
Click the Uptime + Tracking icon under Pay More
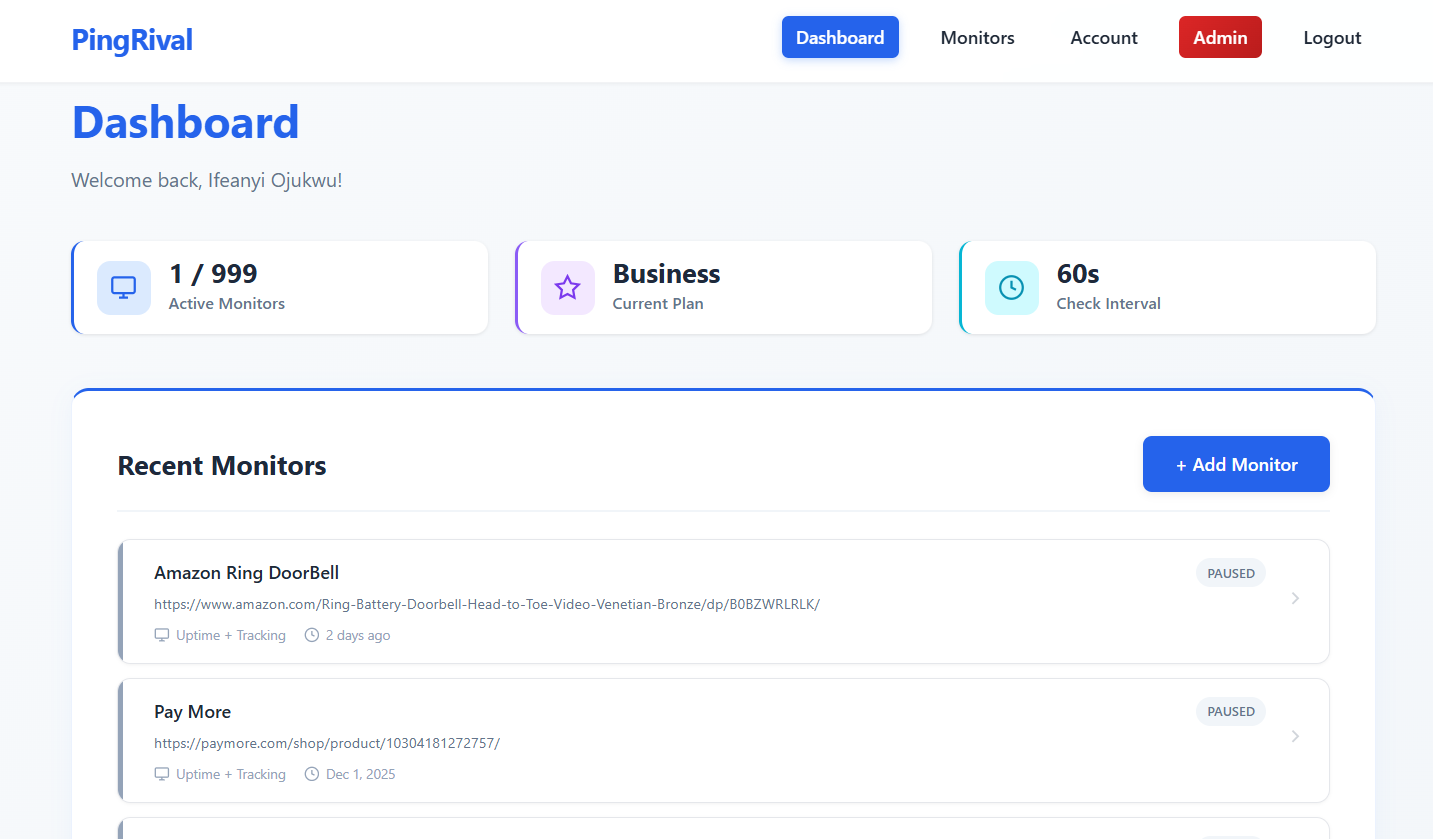pos(162,774)
